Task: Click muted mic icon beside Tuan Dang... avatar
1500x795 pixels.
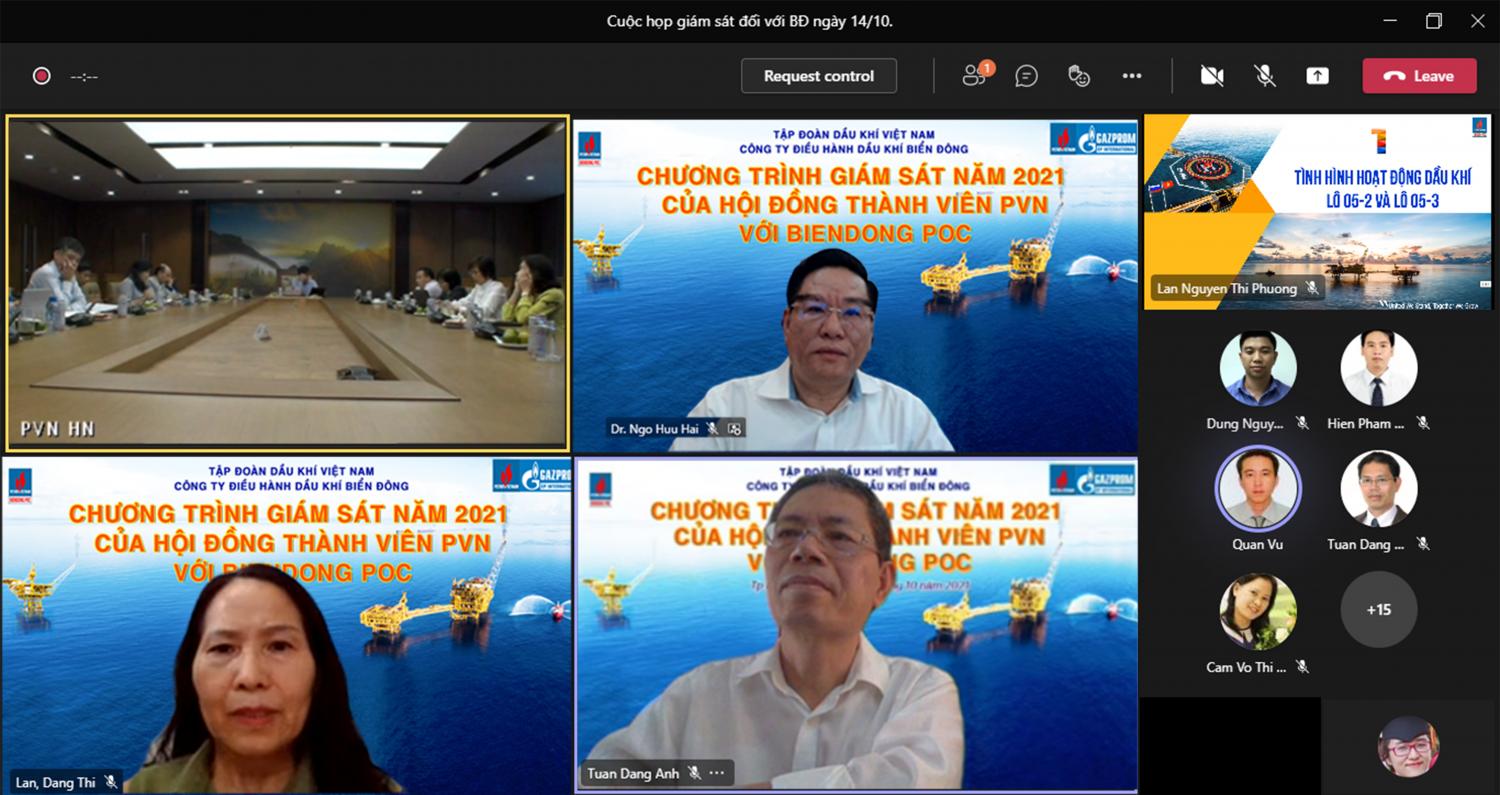Action: pos(1423,544)
